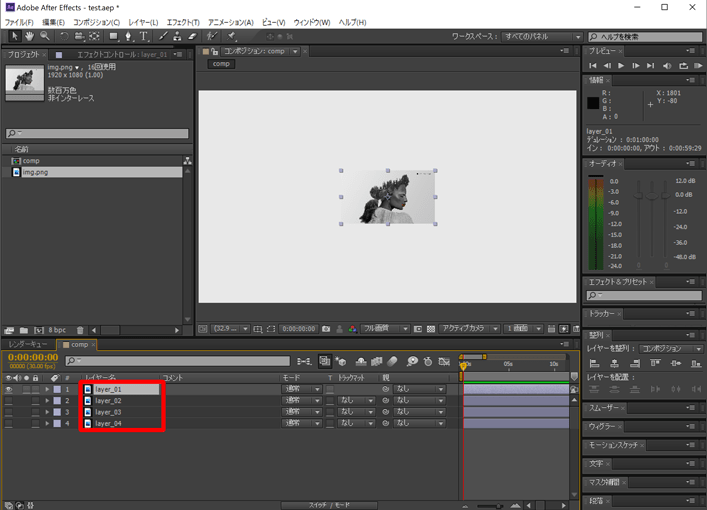Jump to last frame in preview panel
Image resolution: width=707 pixels, height=510 pixels.
click(x=650, y=65)
